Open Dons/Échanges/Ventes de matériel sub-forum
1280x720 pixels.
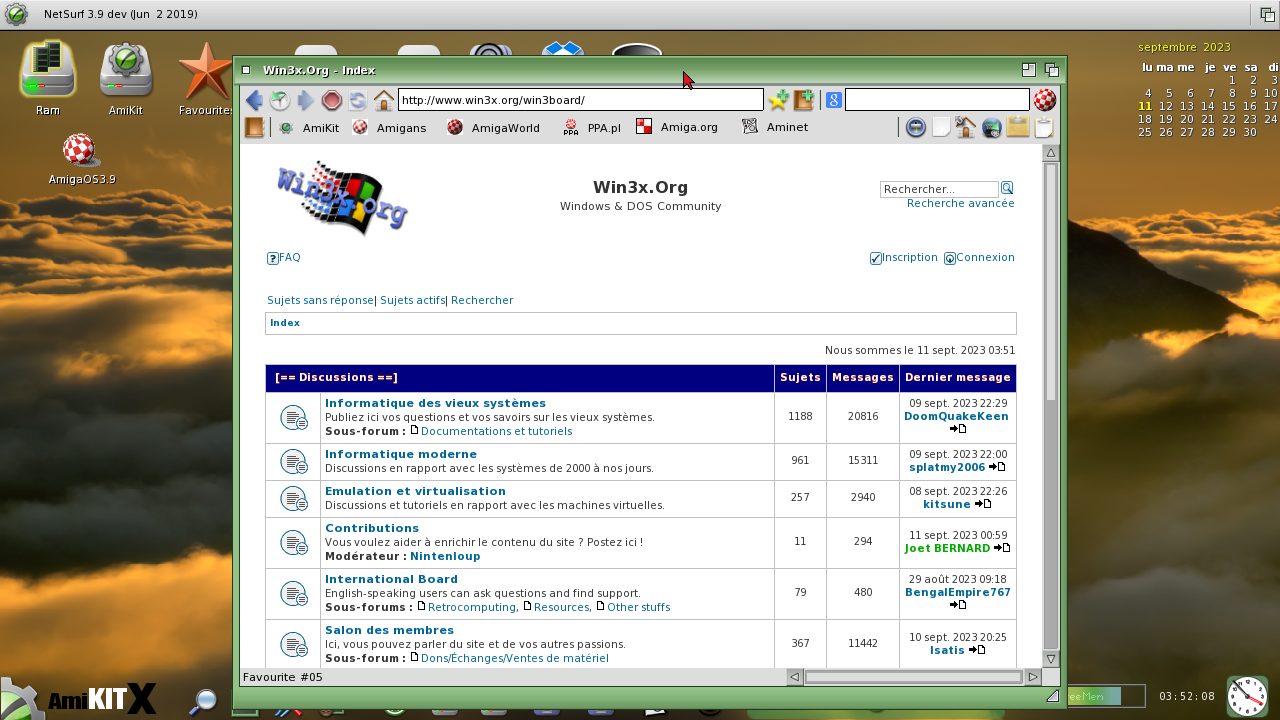[x=514, y=658]
